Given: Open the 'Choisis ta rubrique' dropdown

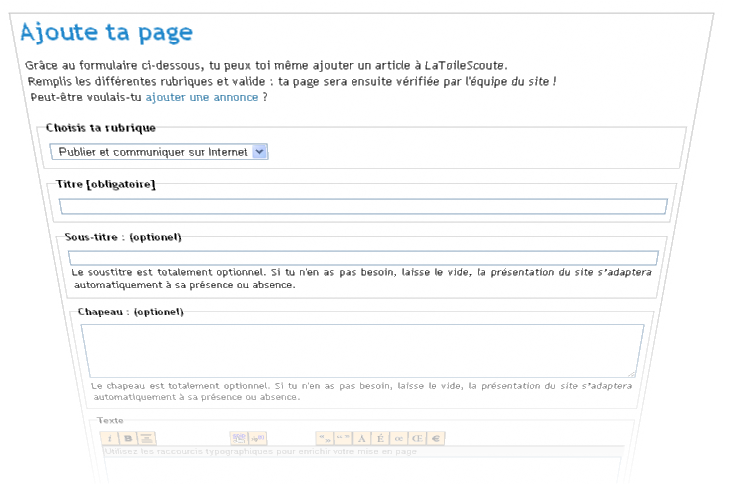Looking at the screenshot, I should tap(159, 152).
